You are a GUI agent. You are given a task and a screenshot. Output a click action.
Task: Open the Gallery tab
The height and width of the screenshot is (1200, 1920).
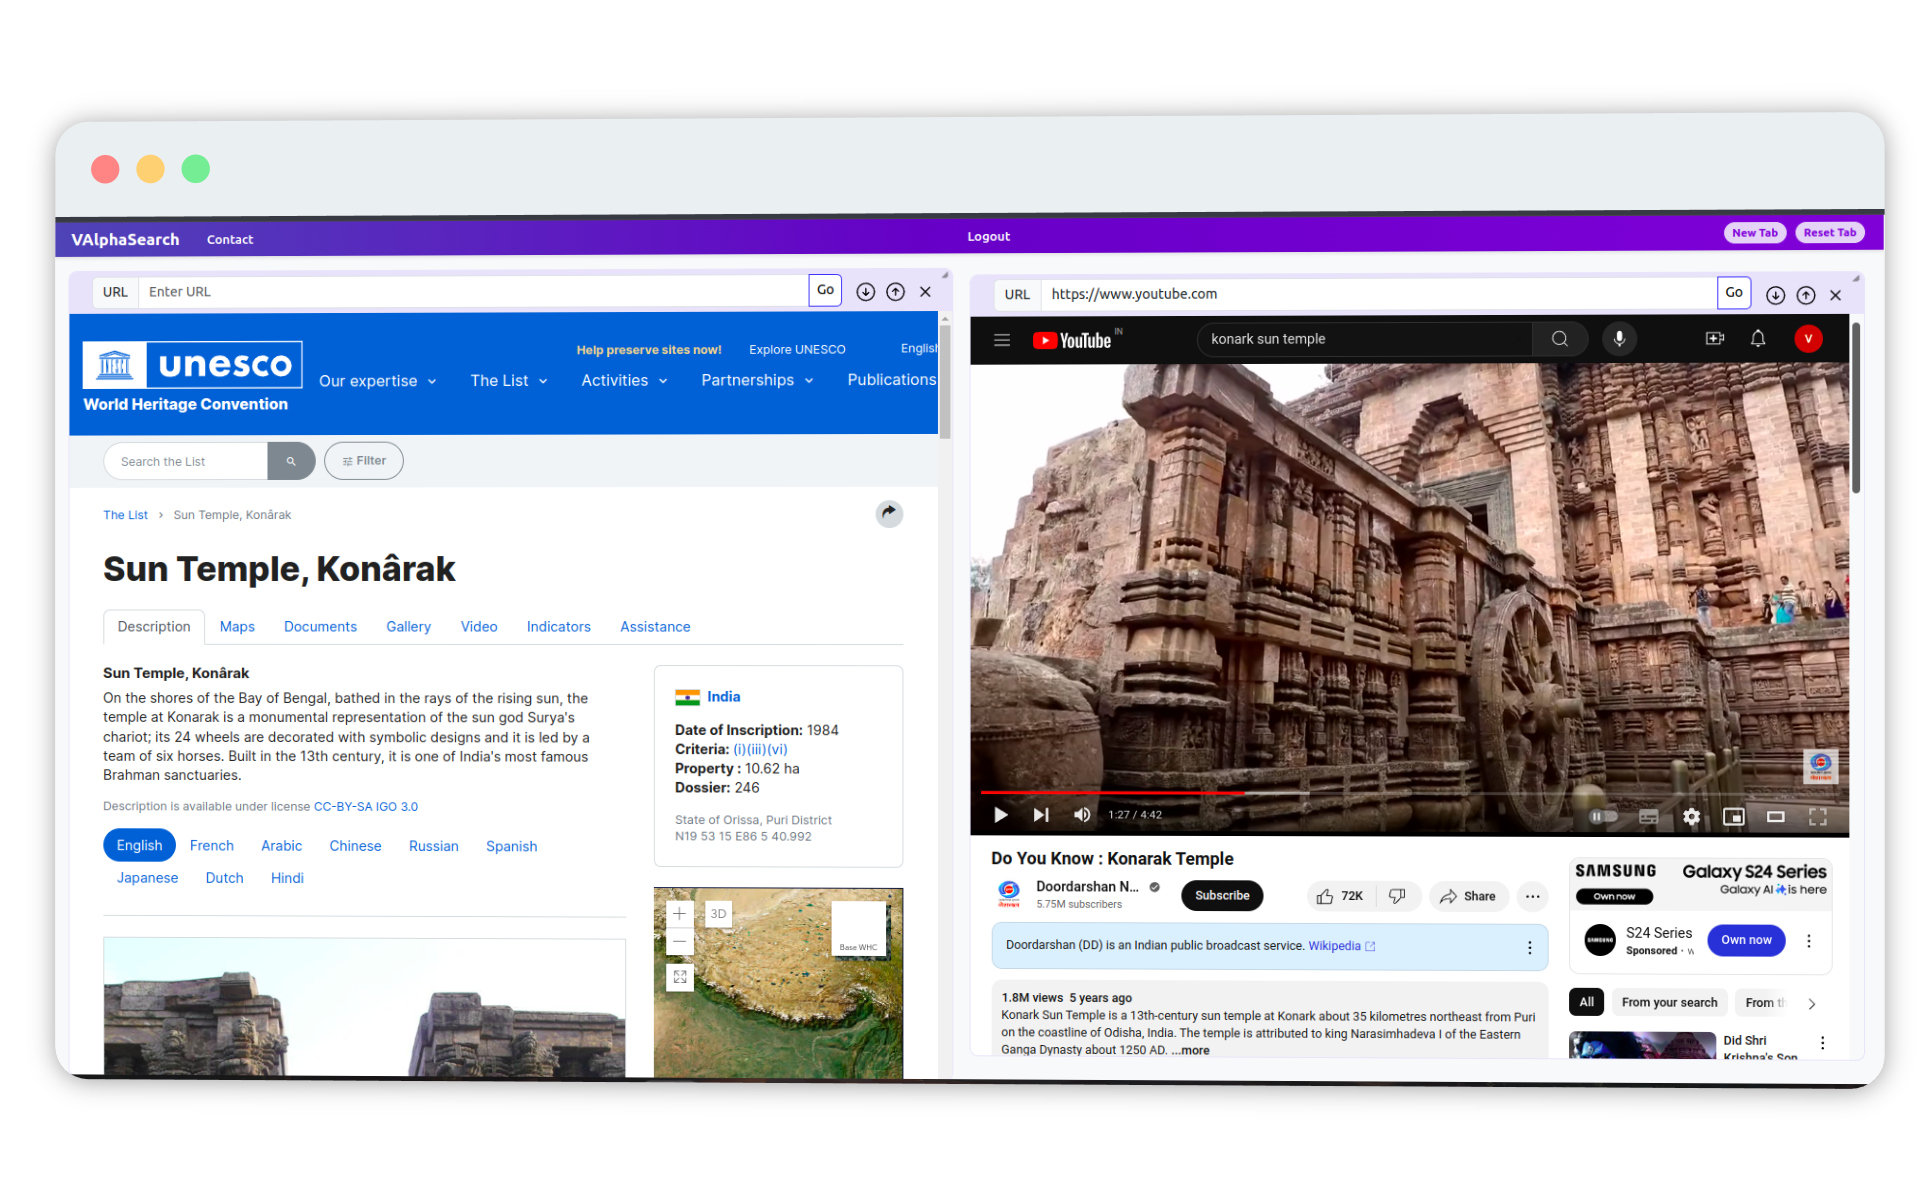coord(408,627)
